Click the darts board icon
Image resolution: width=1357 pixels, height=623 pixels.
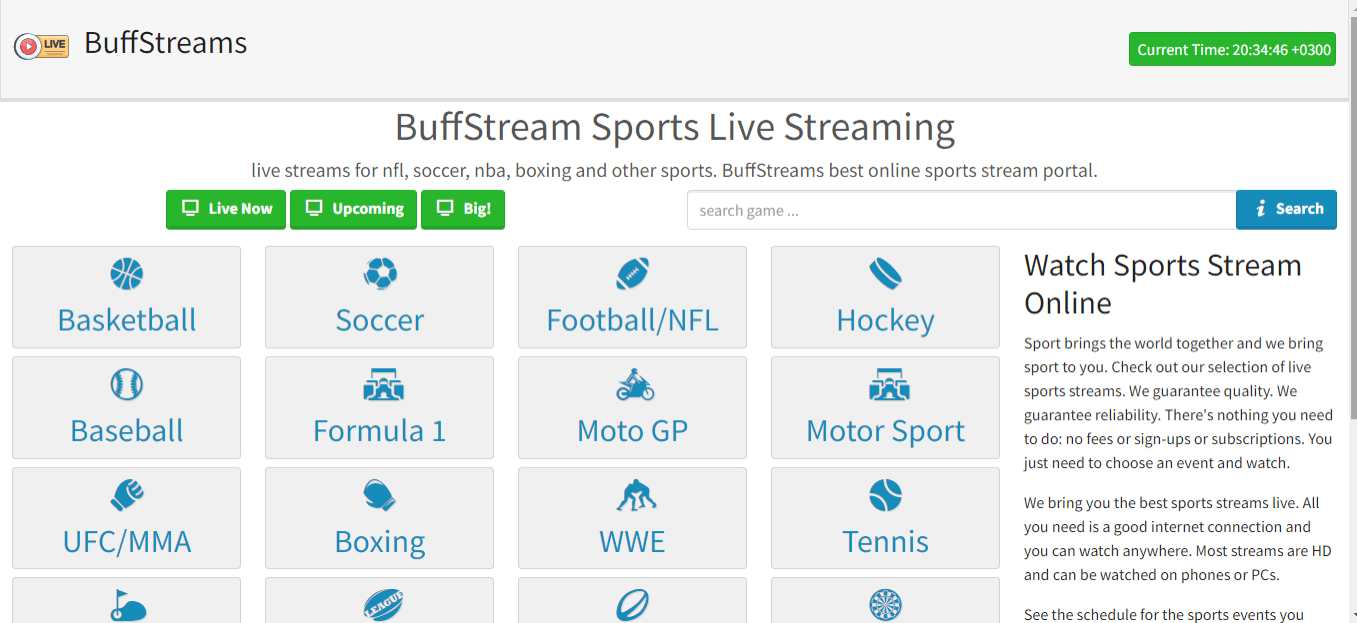pyautogui.click(x=886, y=605)
